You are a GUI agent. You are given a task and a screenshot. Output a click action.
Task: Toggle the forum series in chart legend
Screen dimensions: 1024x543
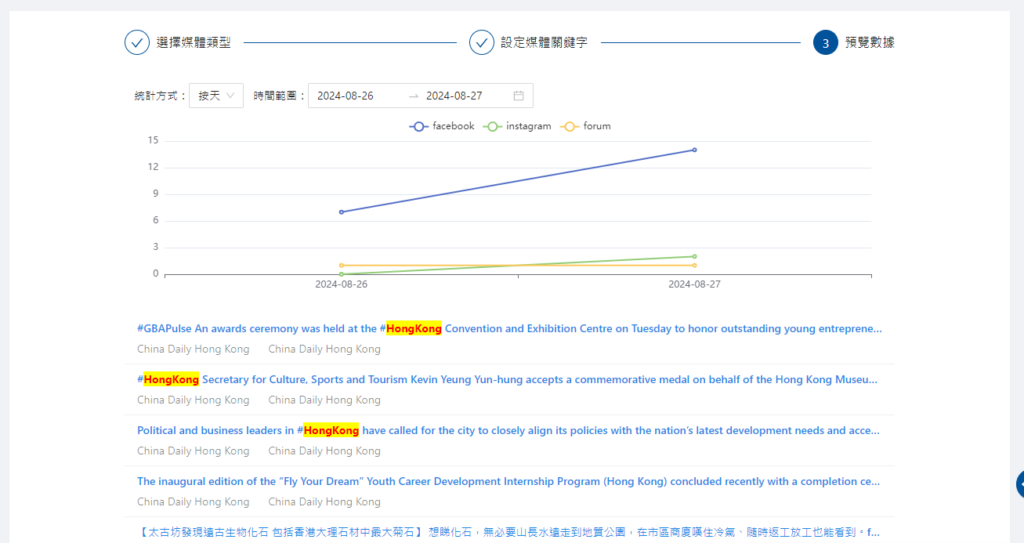pyautogui.click(x=586, y=126)
